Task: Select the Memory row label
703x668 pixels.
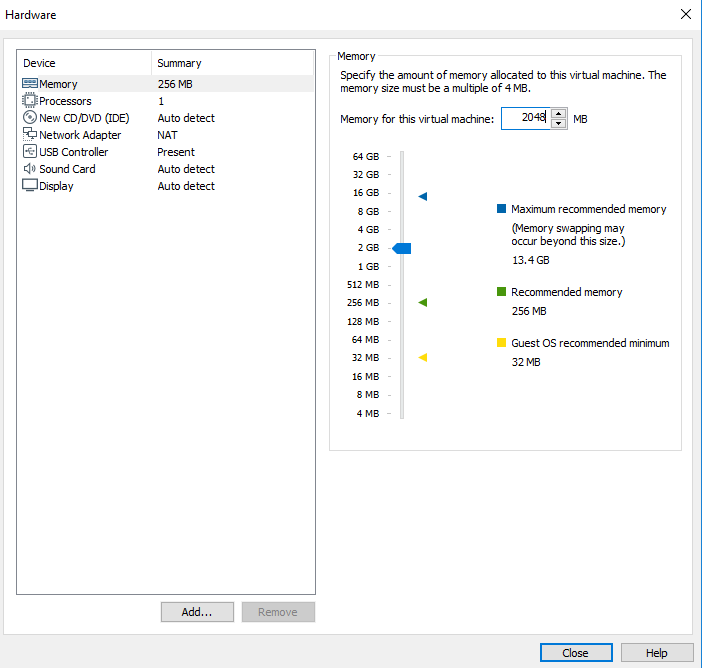Action: point(58,84)
